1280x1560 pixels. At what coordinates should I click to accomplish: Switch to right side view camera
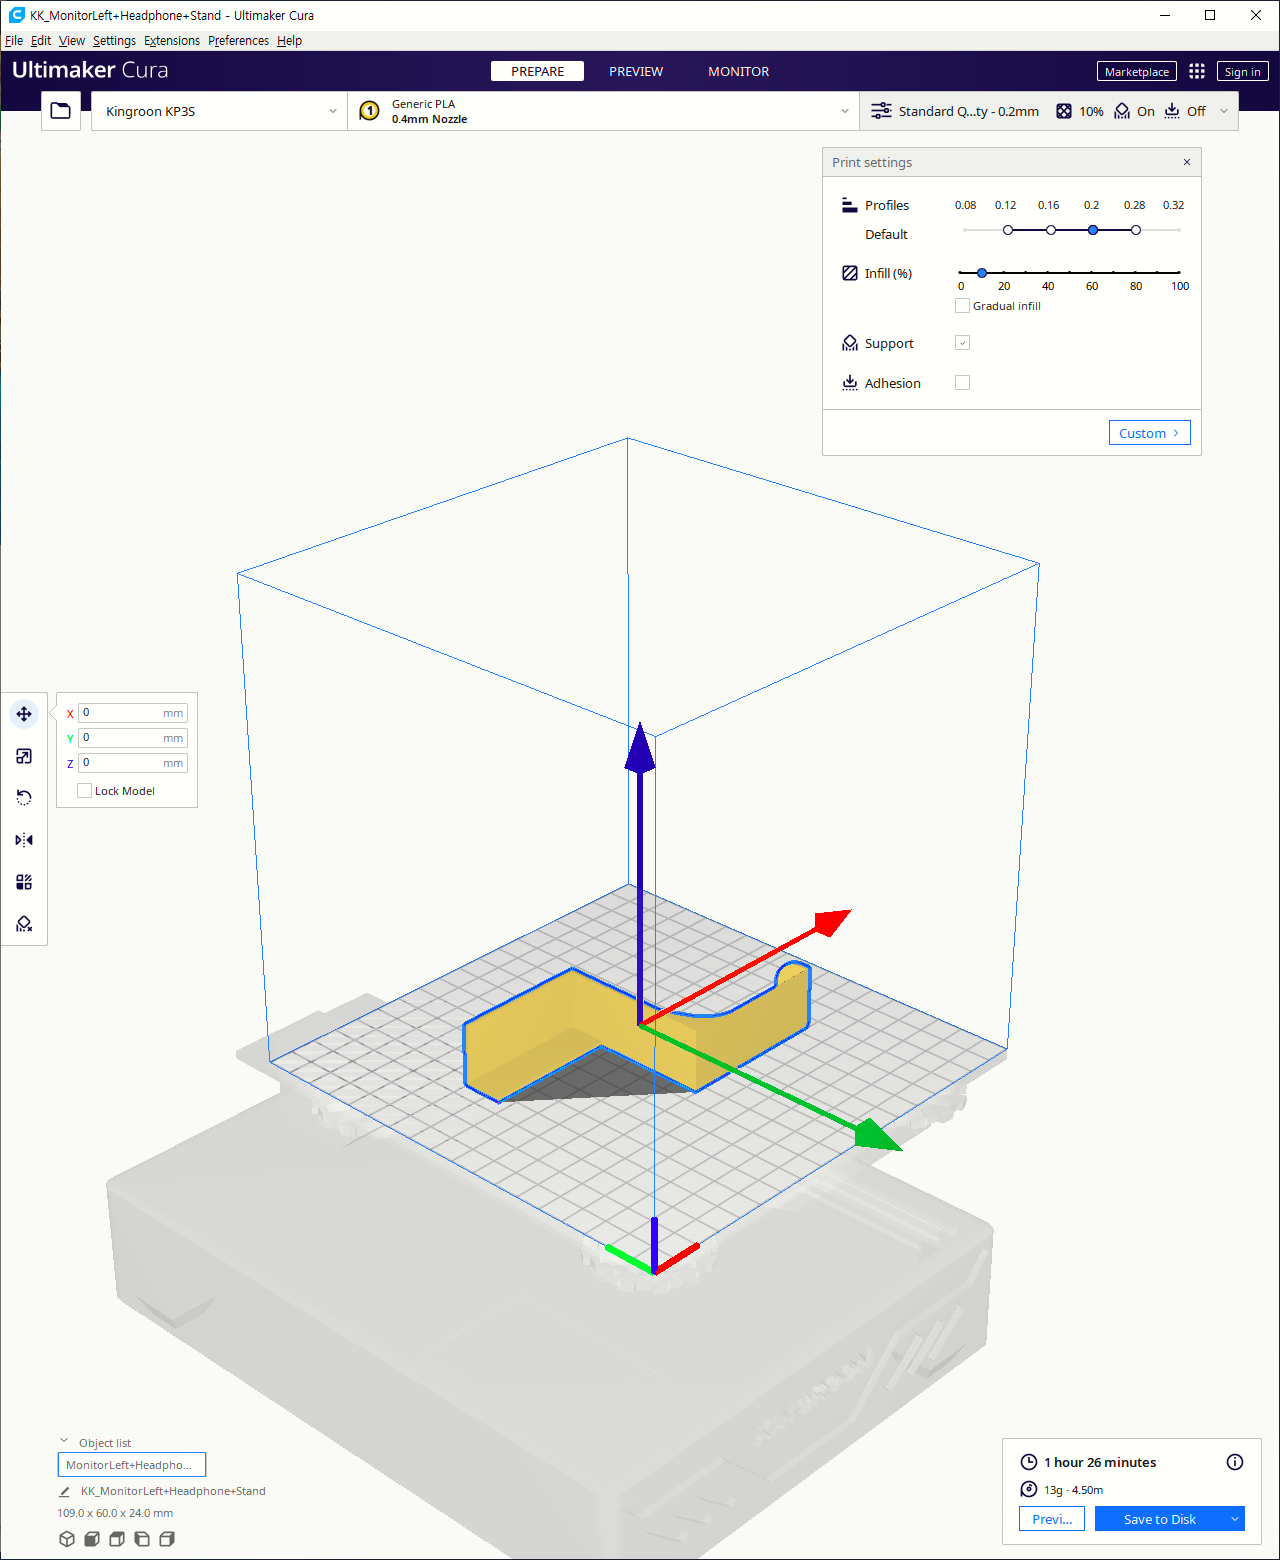167,1539
